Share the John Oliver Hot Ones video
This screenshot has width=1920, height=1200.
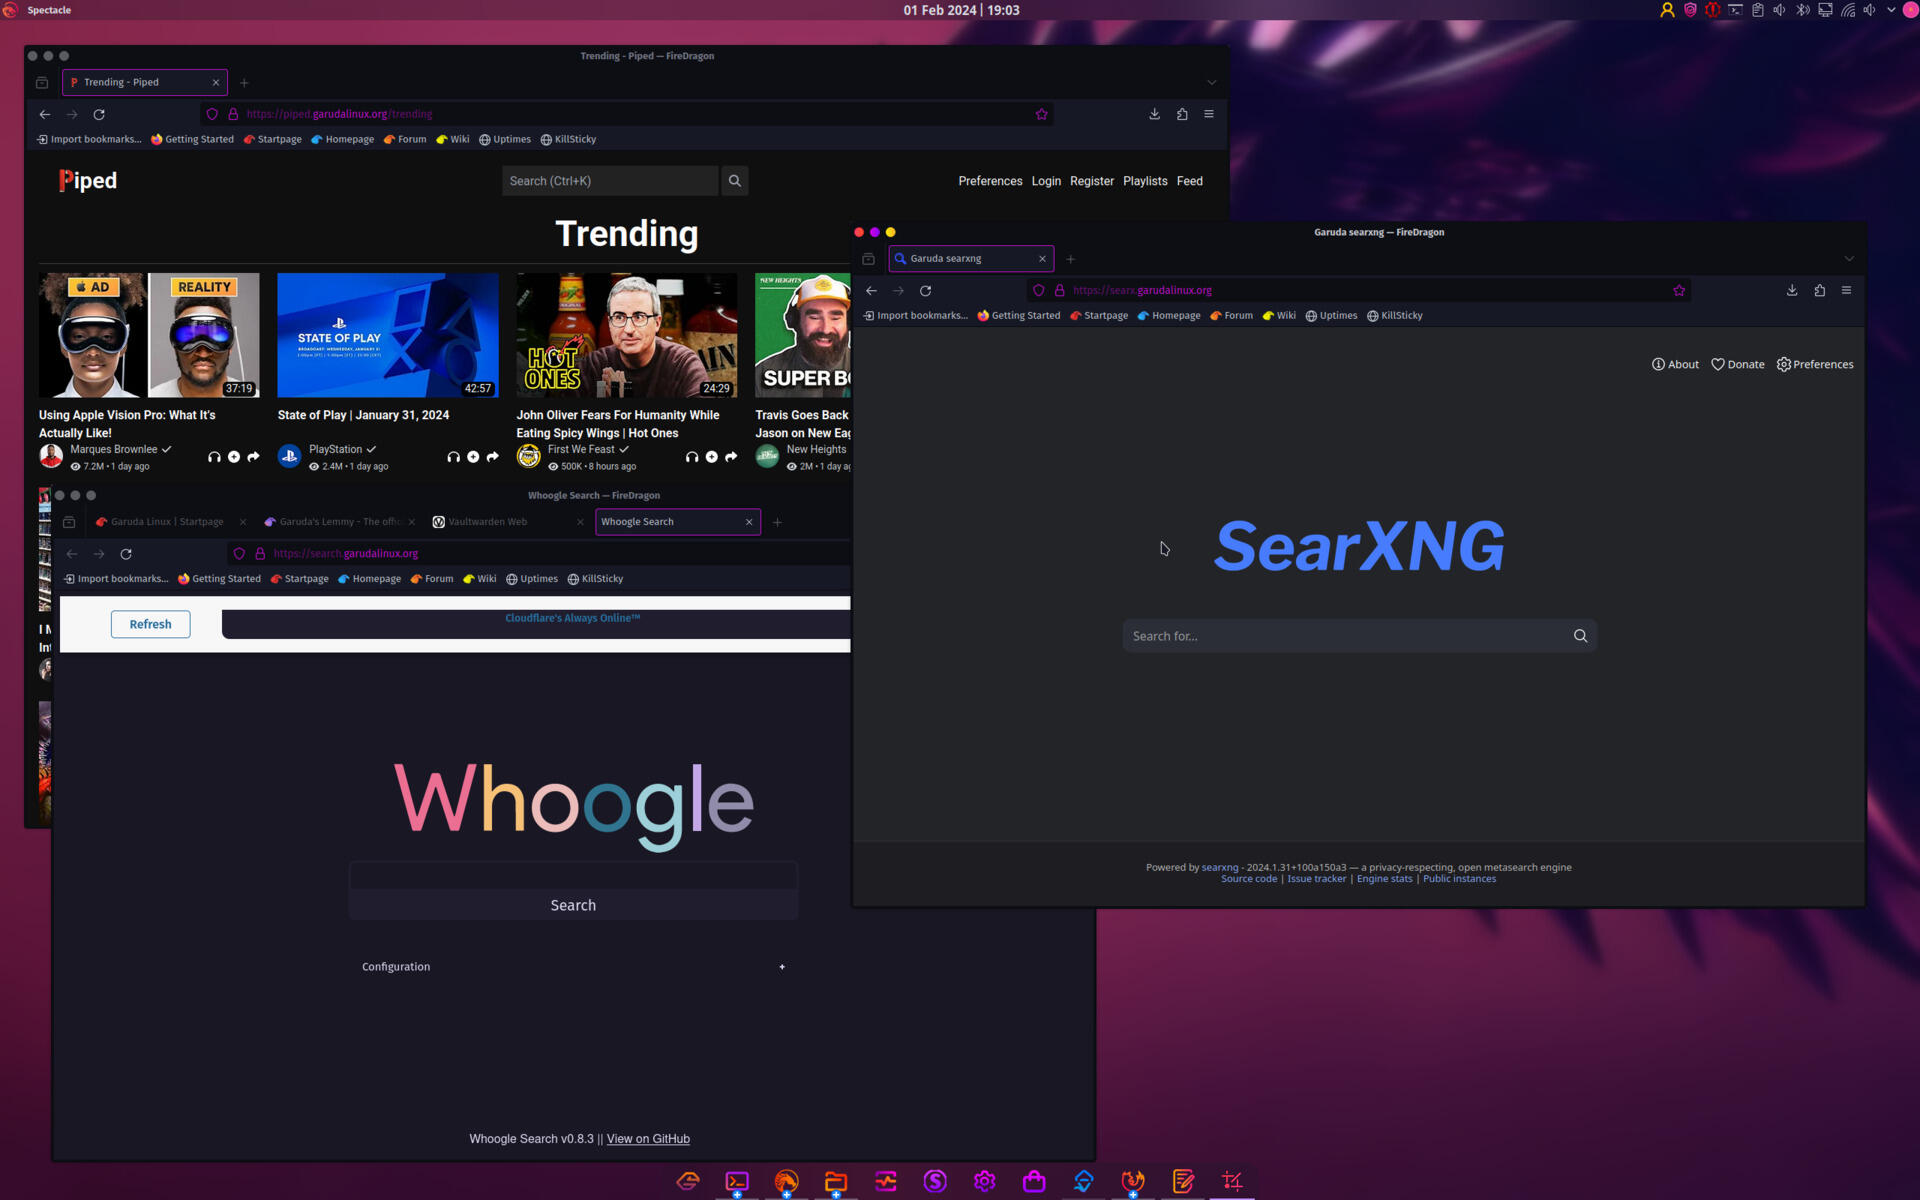click(731, 457)
